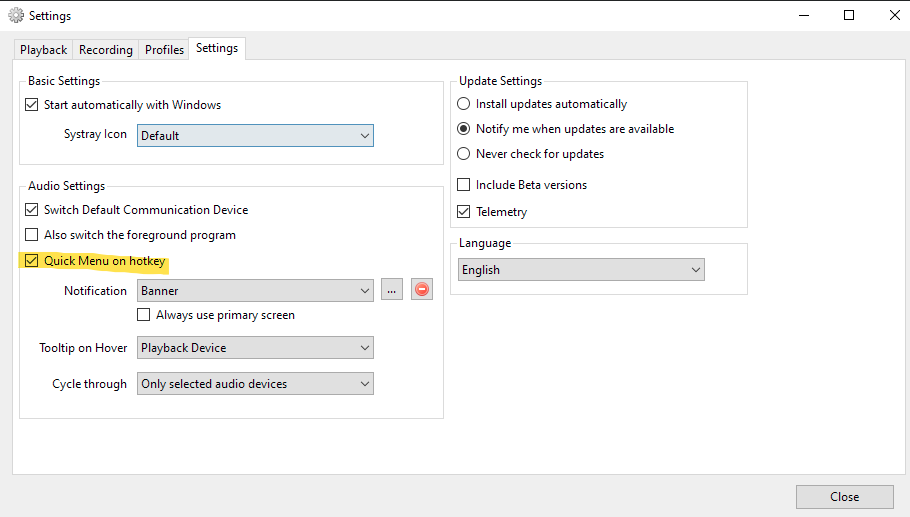Select the Settings tab
The height and width of the screenshot is (517, 910).
217,48
